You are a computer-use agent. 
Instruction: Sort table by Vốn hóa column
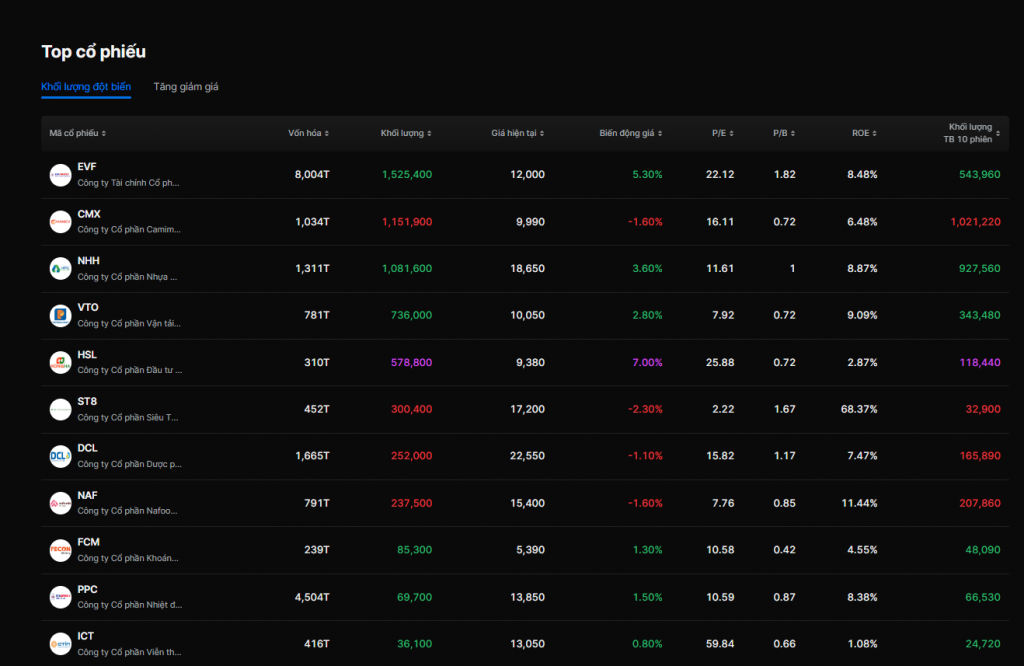pos(308,133)
